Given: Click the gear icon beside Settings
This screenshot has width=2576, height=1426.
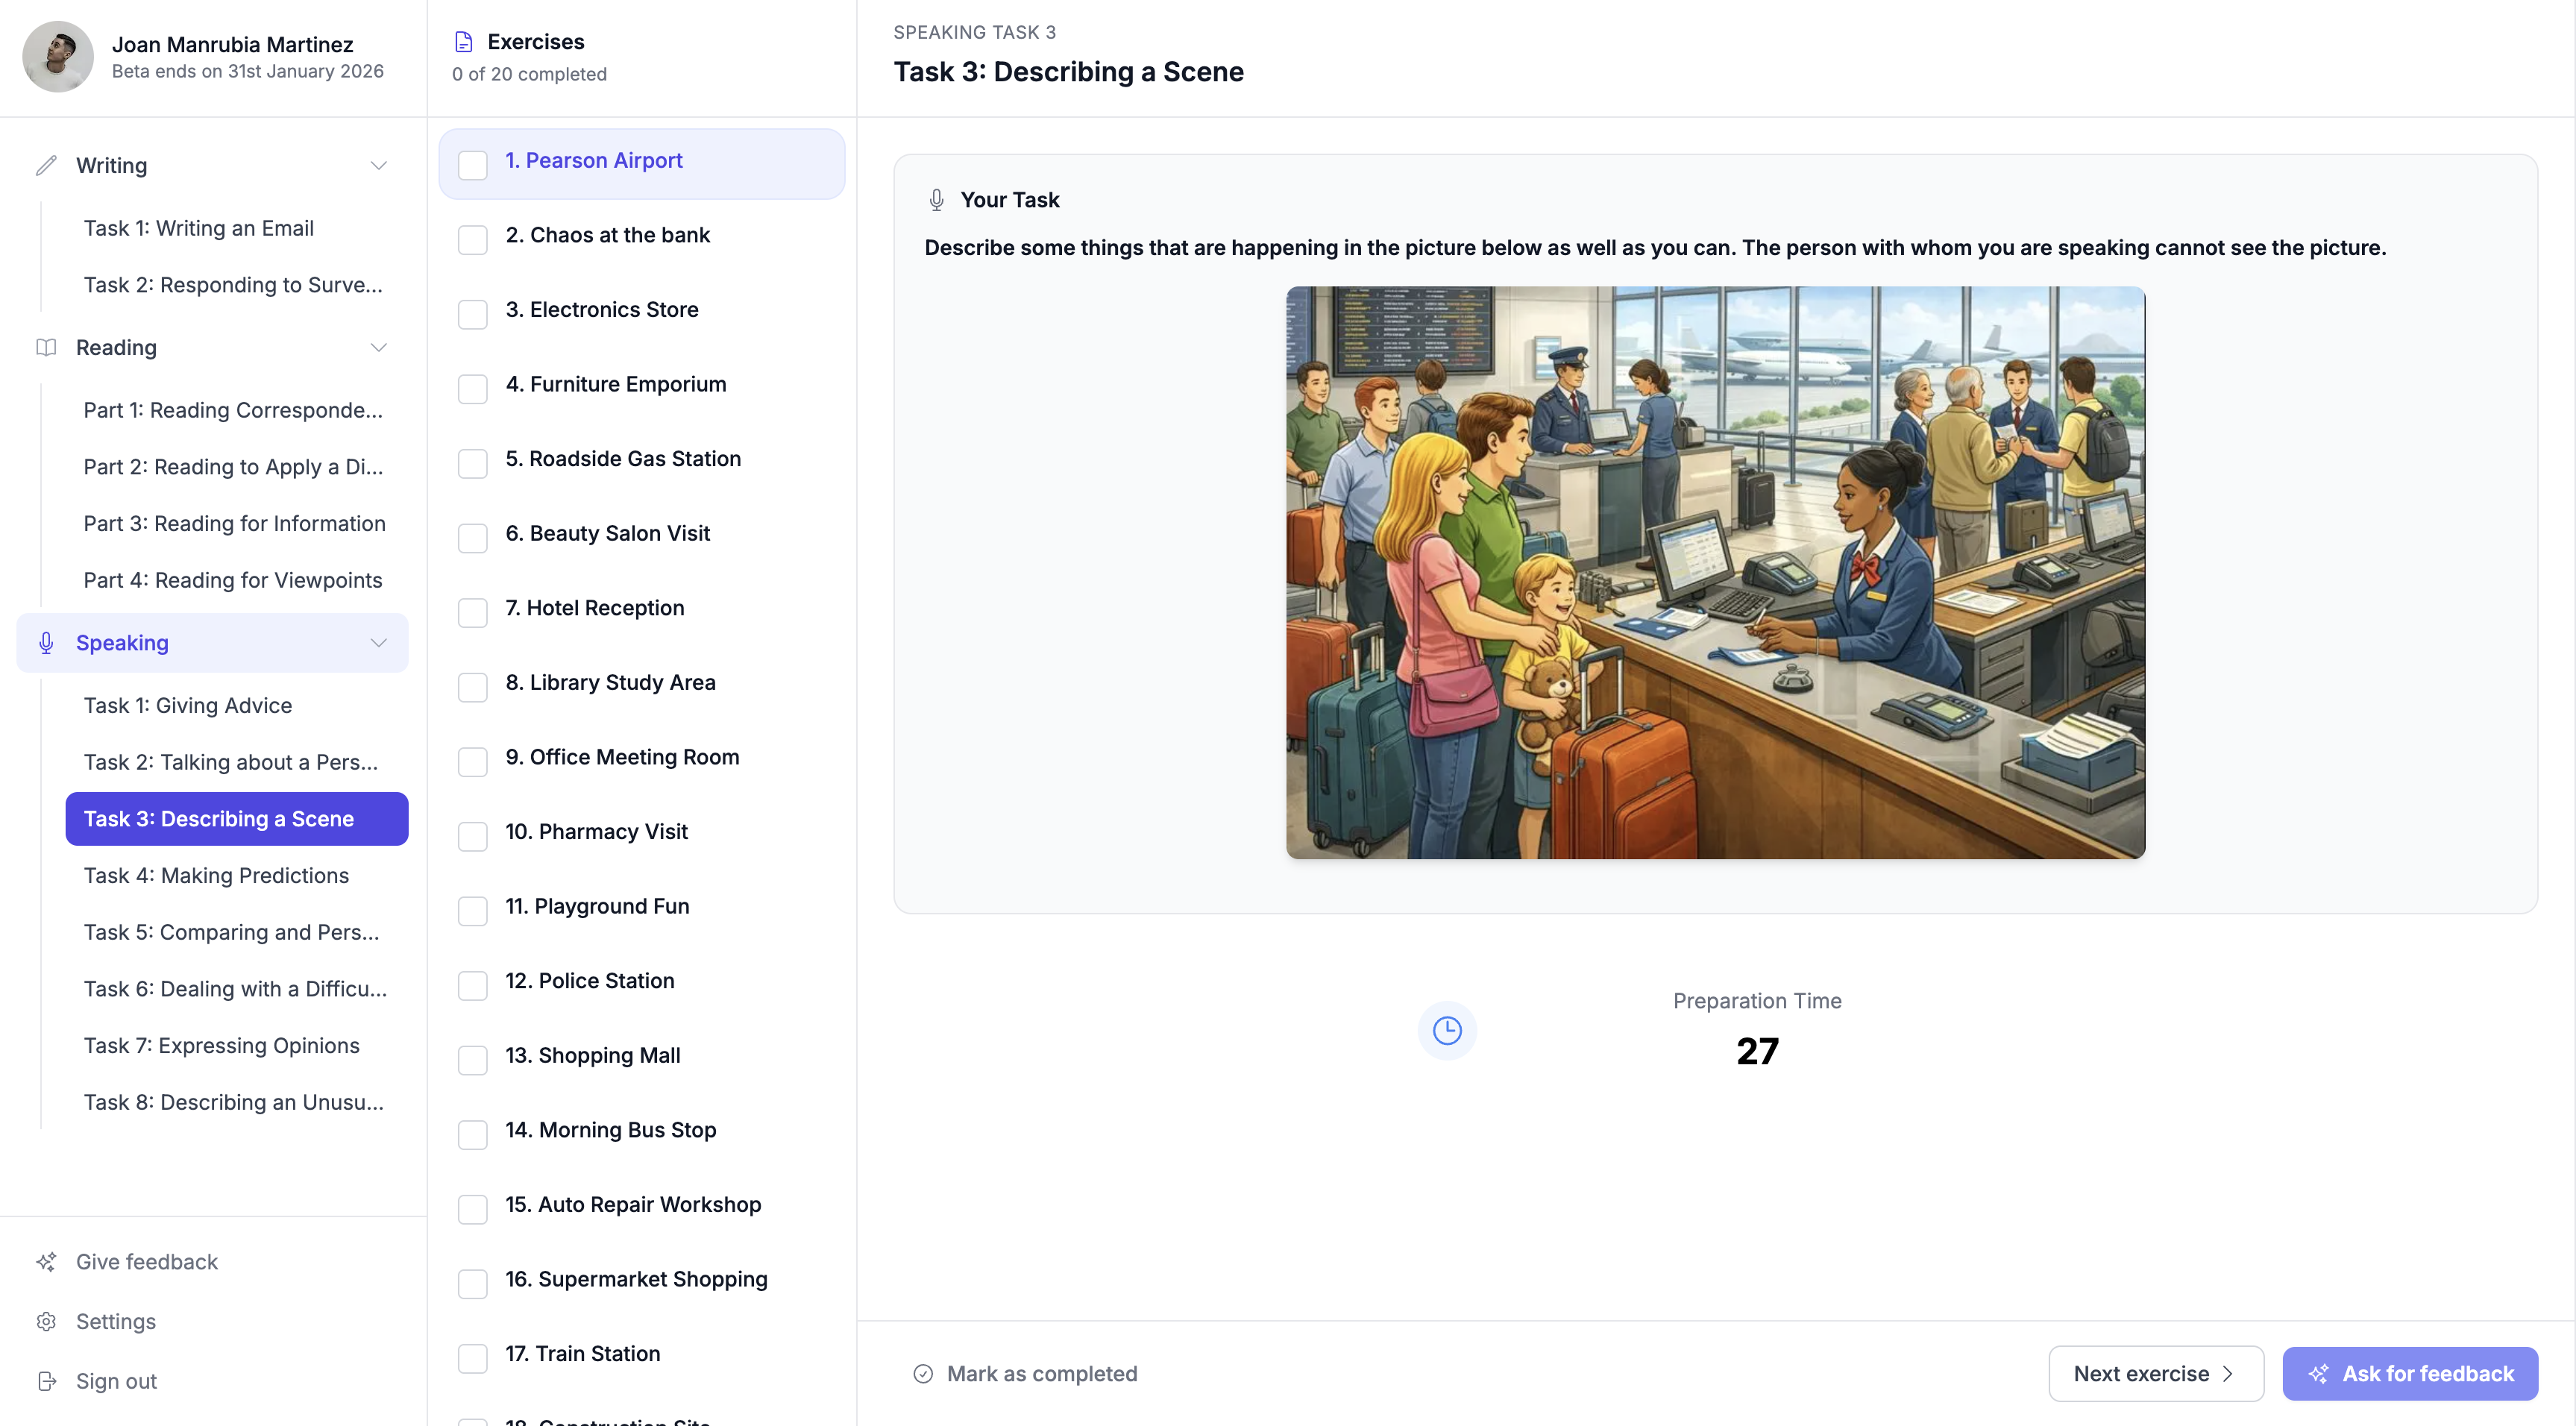Looking at the screenshot, I should (x=46, y=1321).
